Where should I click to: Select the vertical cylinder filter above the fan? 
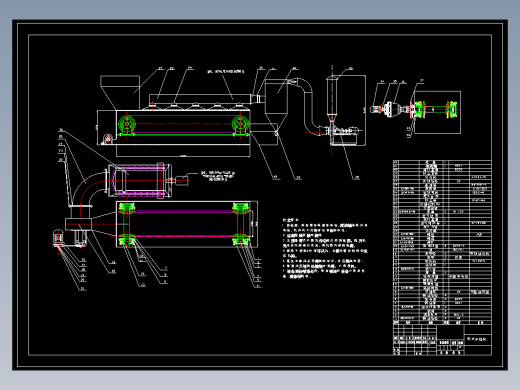tap(332, 97)
